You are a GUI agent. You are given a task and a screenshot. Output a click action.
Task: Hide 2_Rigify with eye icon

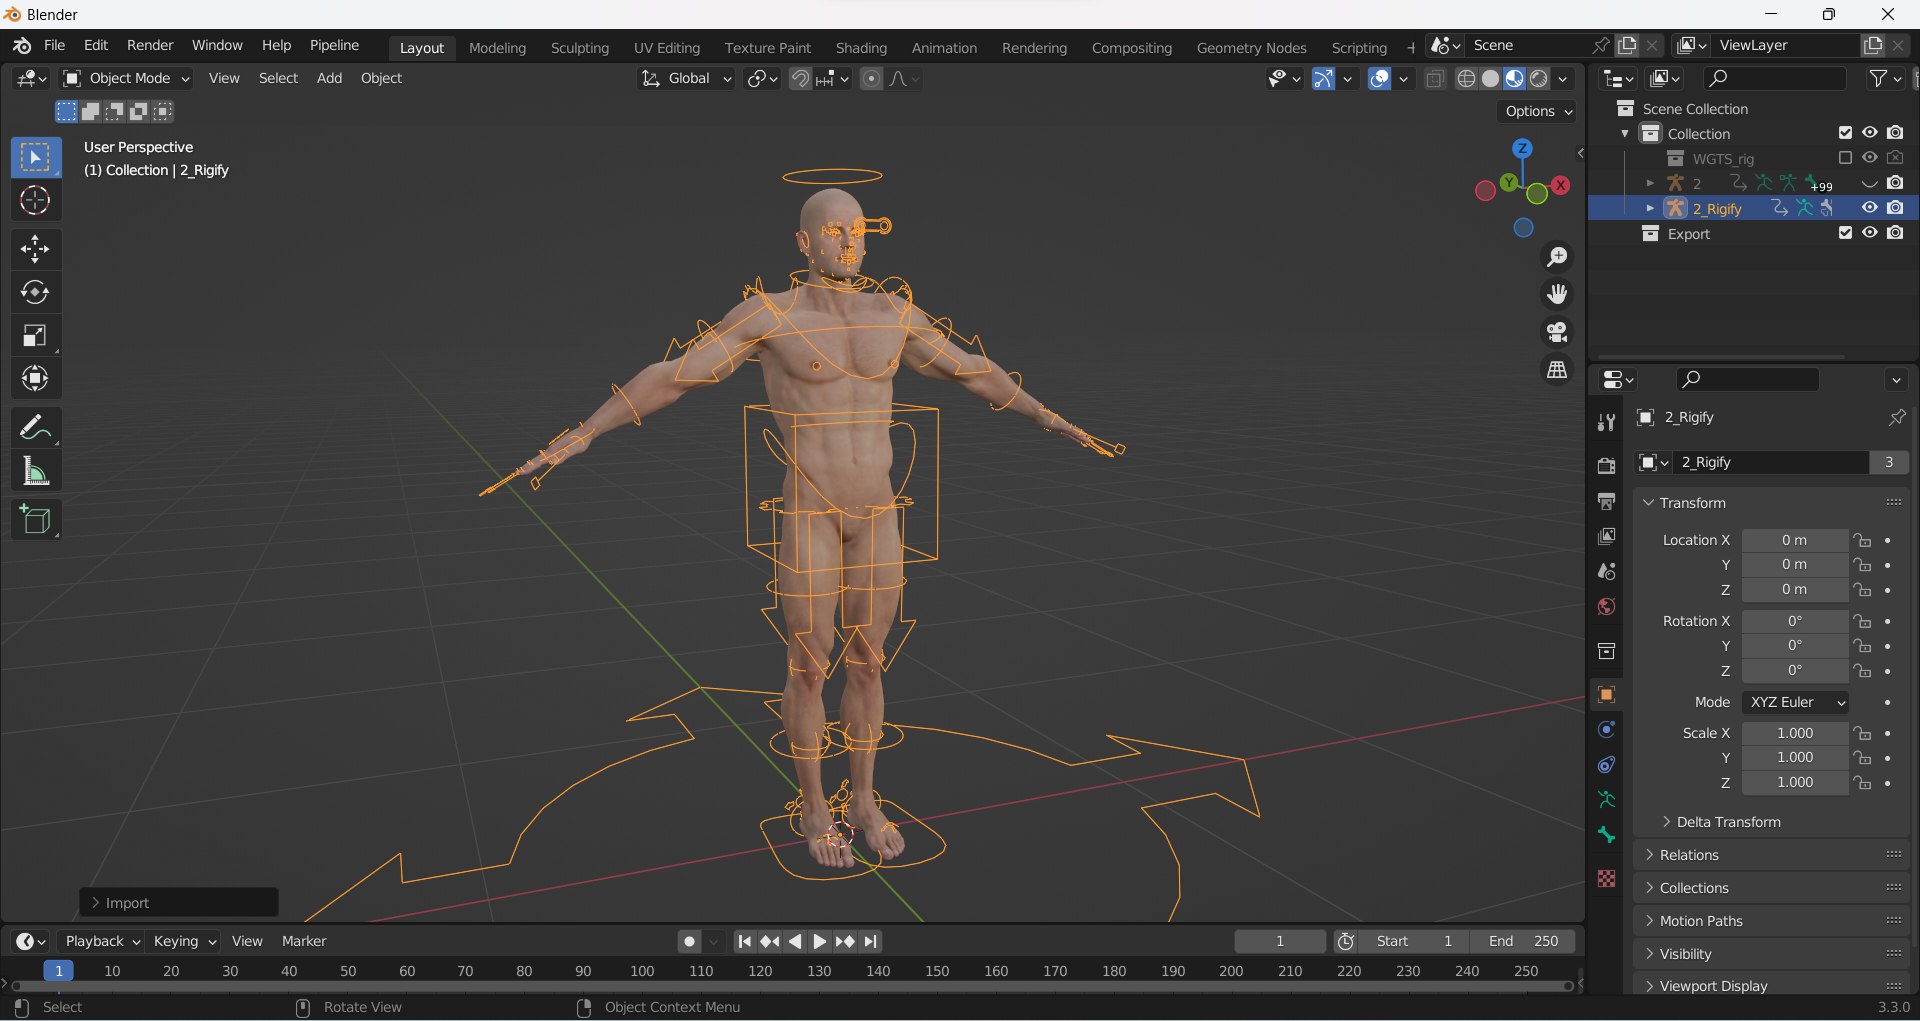(x=1869, y=208)
